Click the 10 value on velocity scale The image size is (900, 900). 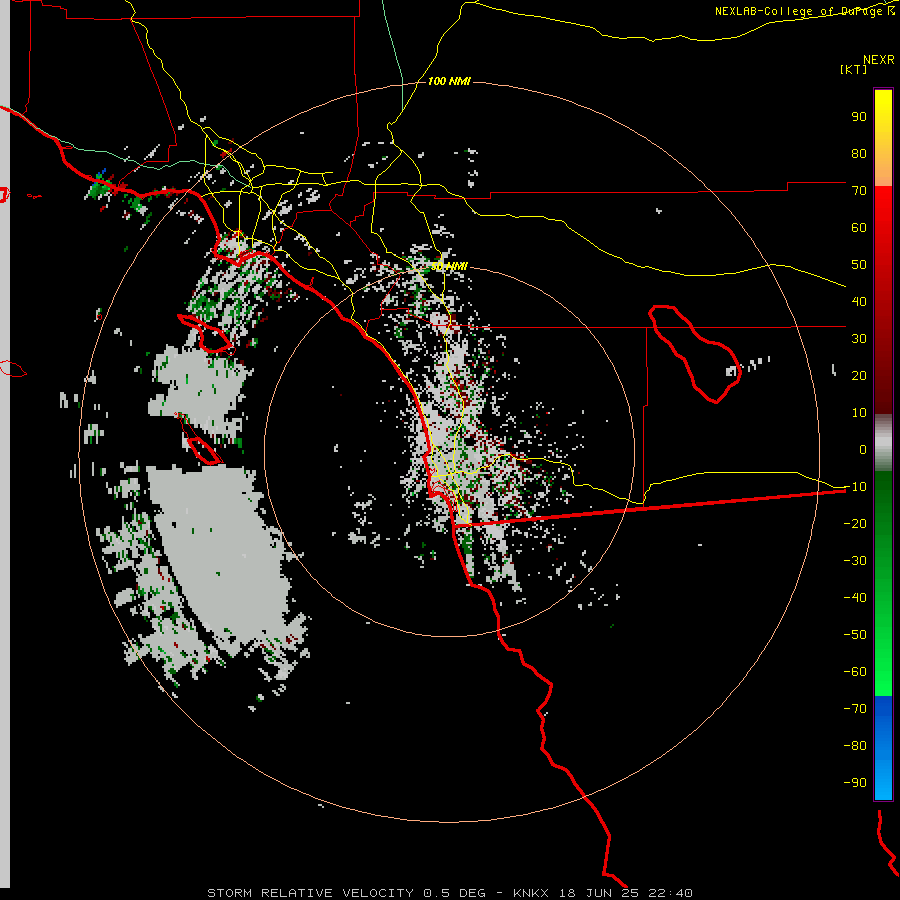859,413
